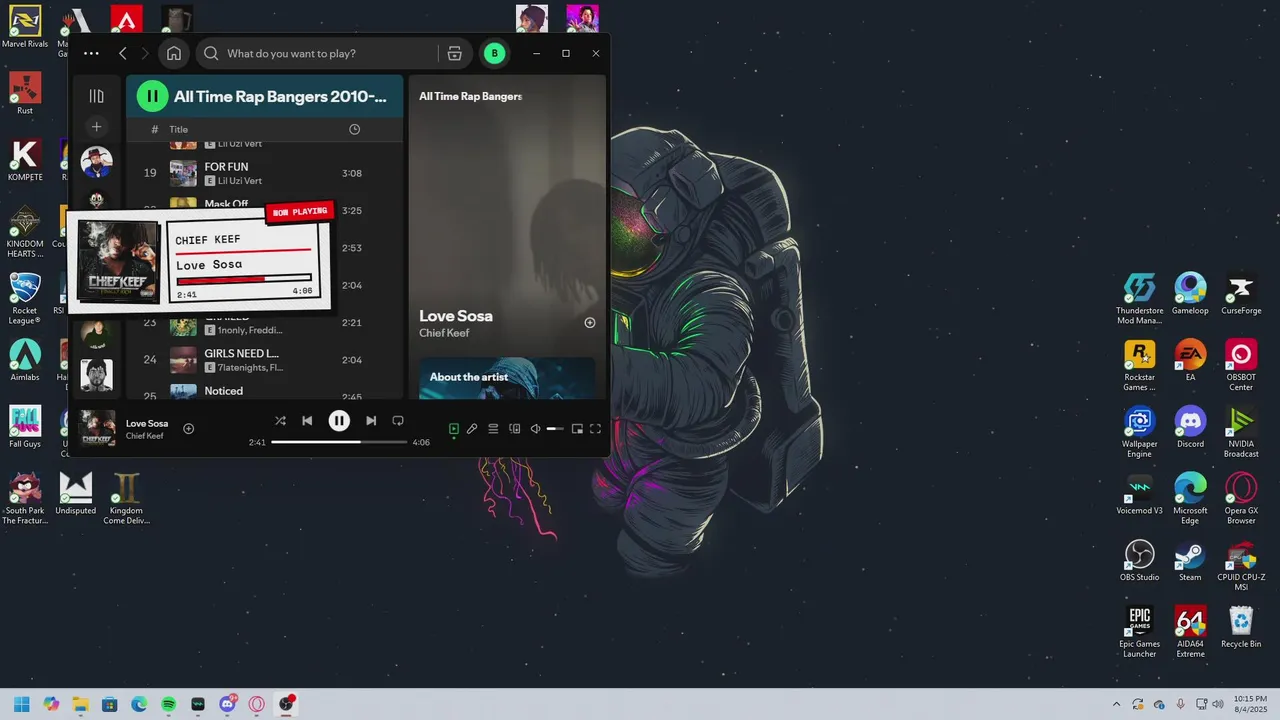Image resolution: width=1280 pixels, height=720 pixels.
Task: Enter full screen player icon
Action: click(595, 428)
